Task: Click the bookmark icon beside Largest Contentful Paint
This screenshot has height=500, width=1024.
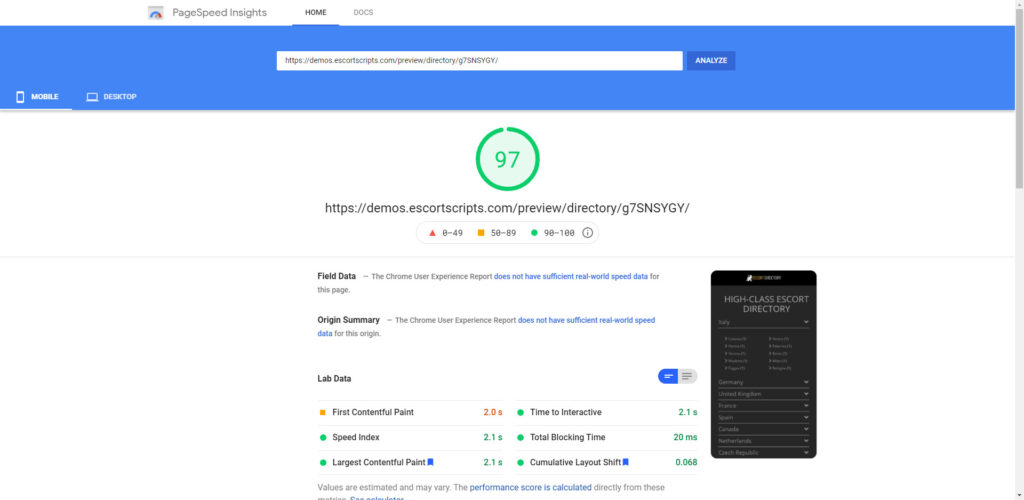Action: [x=430, y=462]
